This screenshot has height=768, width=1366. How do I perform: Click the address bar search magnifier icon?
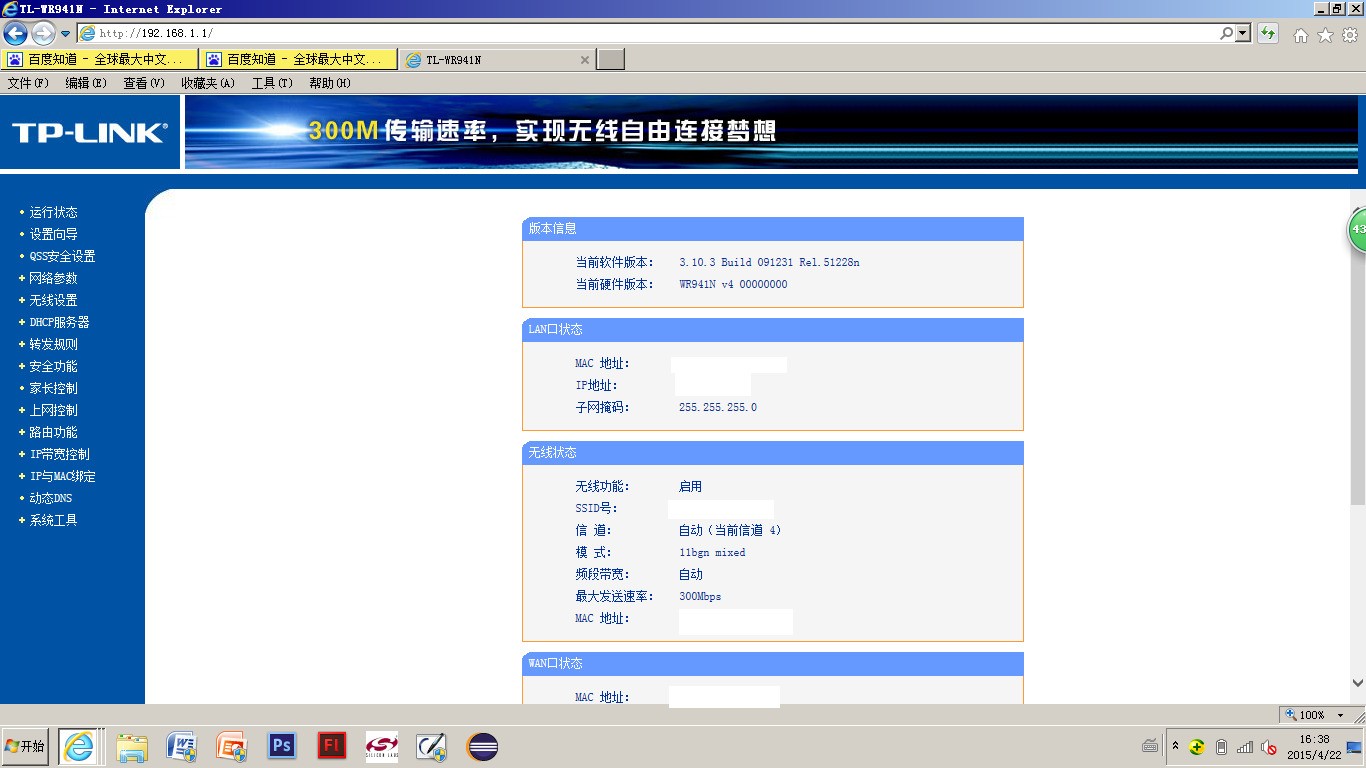1227,33
